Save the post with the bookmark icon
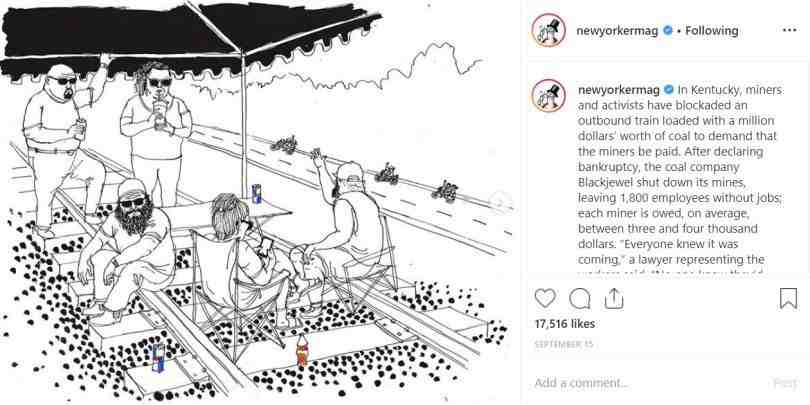 (788, 298)
